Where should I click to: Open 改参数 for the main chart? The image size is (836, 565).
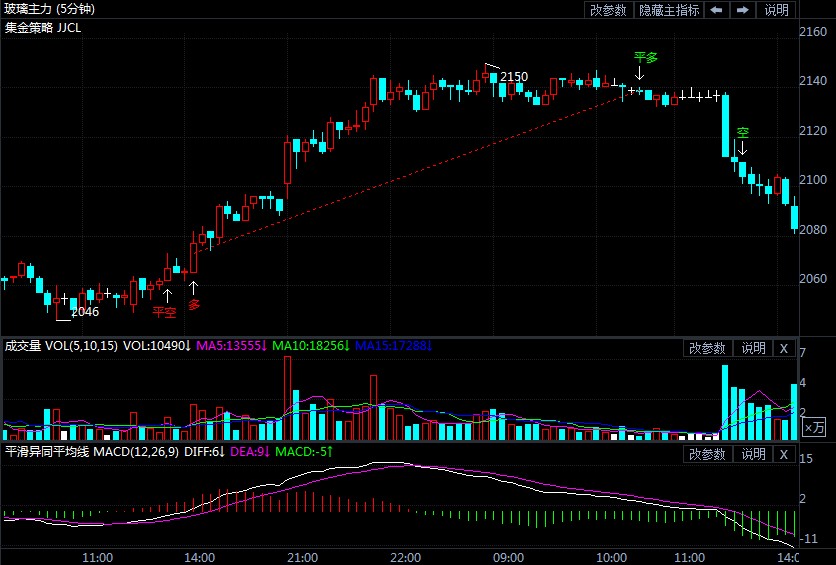point(608,10)
